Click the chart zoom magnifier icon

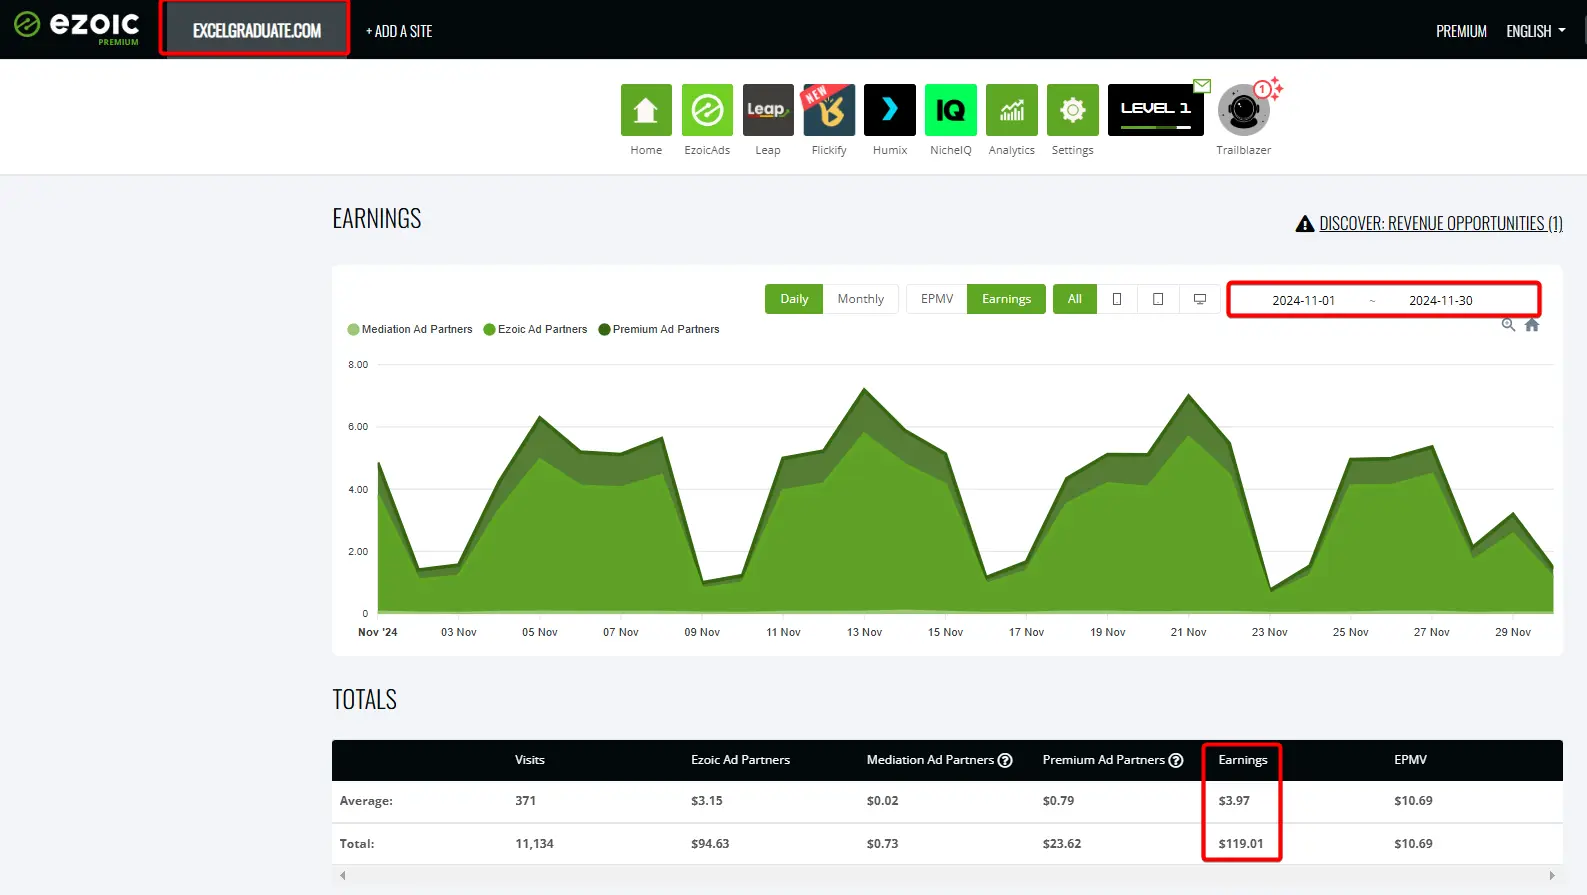pos(1508,325)
